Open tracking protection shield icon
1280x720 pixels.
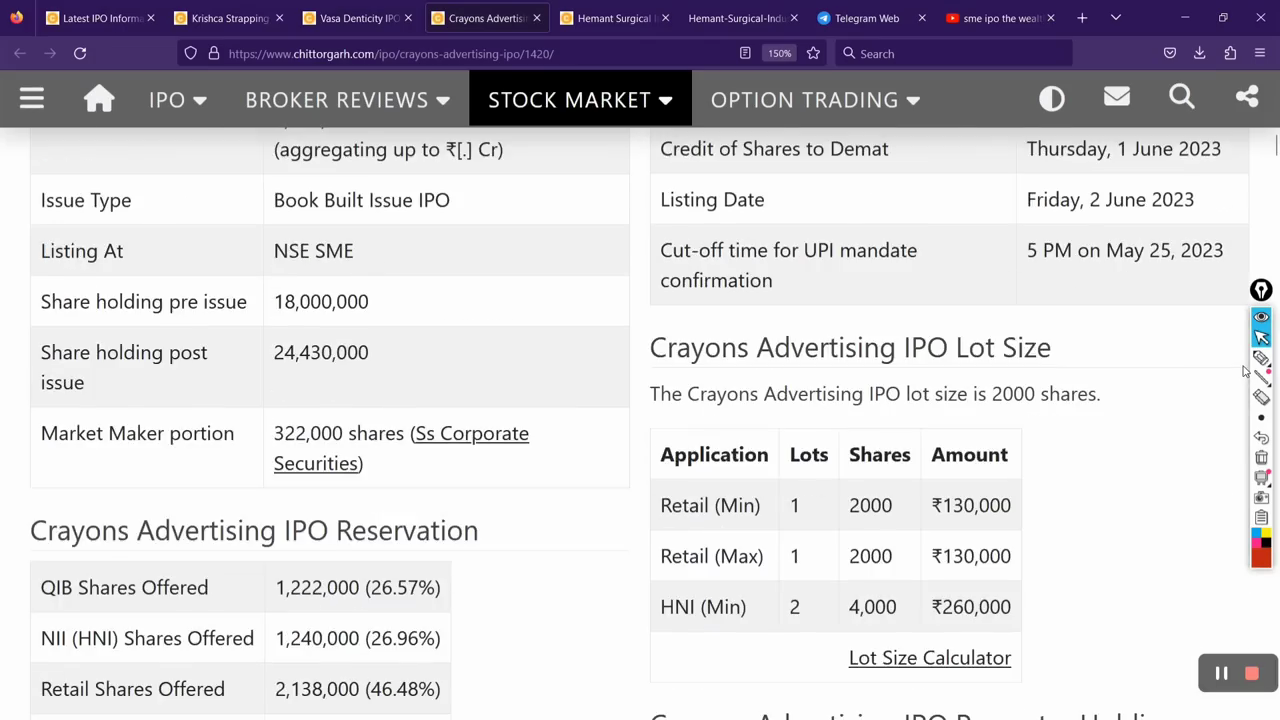(191, 53)
